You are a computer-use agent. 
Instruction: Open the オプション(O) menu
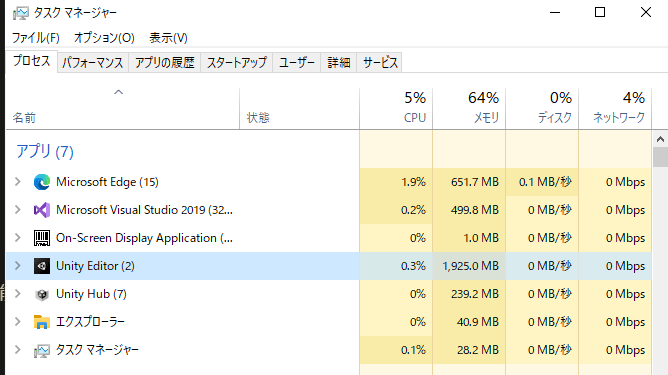tap(104, 38)
